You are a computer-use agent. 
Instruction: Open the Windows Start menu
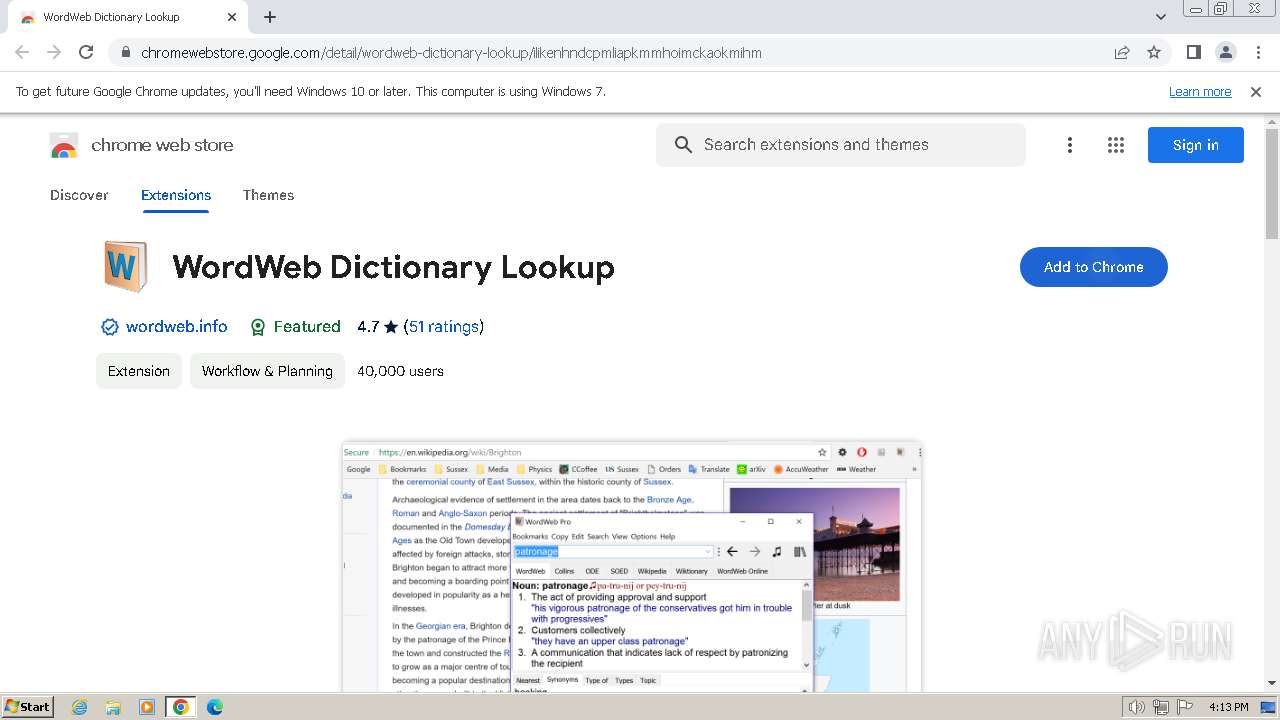tap(28, 707)
